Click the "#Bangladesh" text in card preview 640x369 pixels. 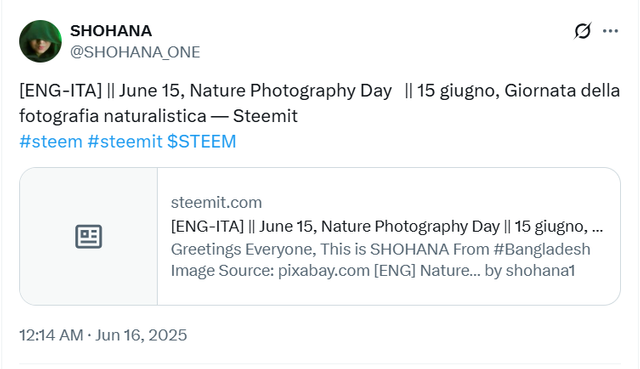pos(542,249)
